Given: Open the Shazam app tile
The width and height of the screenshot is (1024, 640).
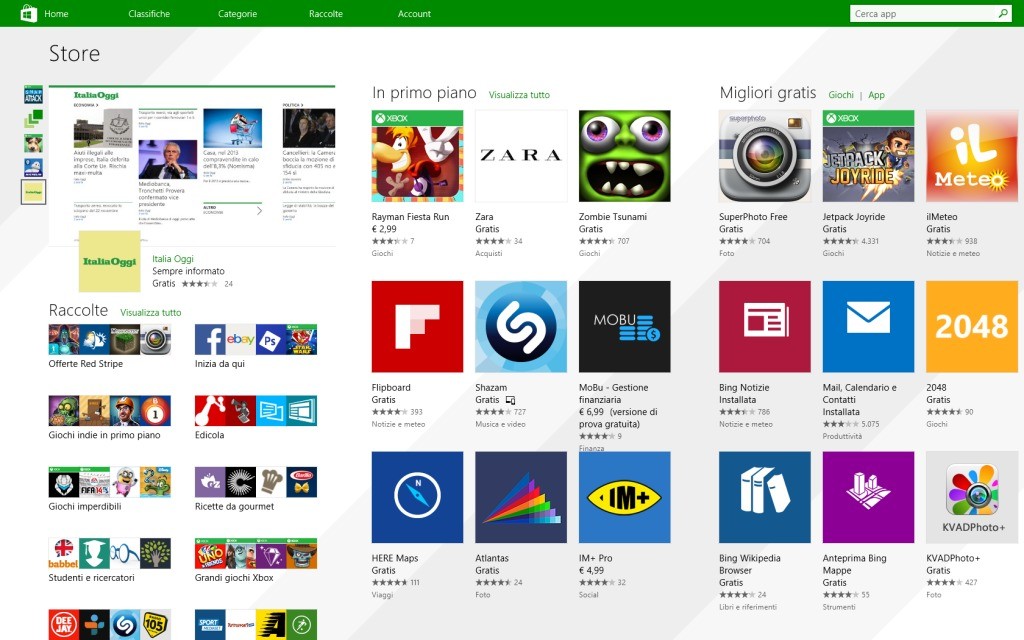Looking at the screenshot, I should coord(520,325).
